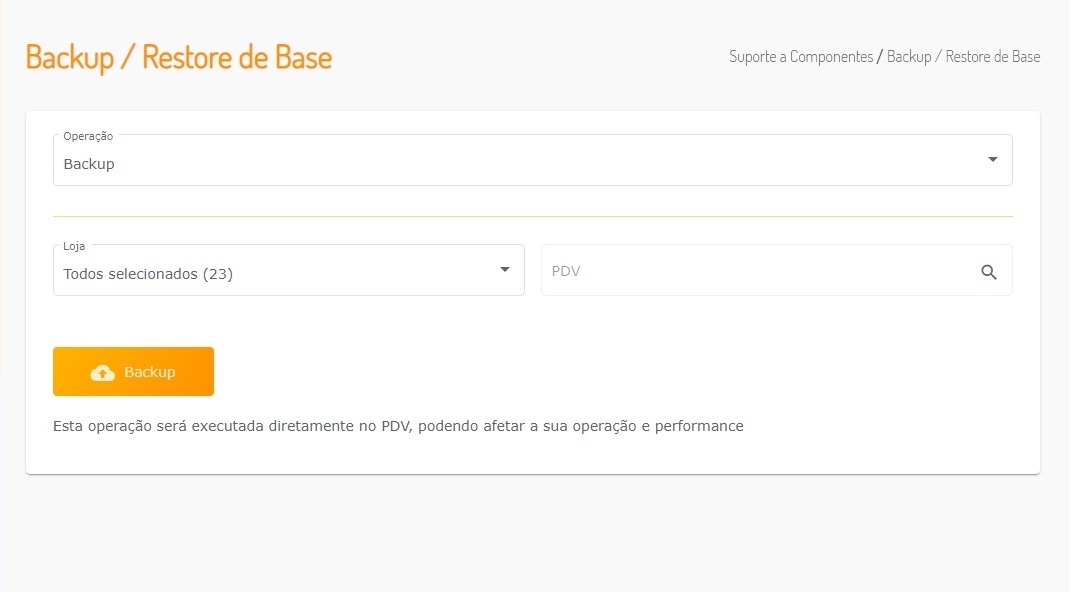Click empty space right of Backup button
Image resolution: width=1071 pixels, height=592 pixels.
tap(600, 372)
